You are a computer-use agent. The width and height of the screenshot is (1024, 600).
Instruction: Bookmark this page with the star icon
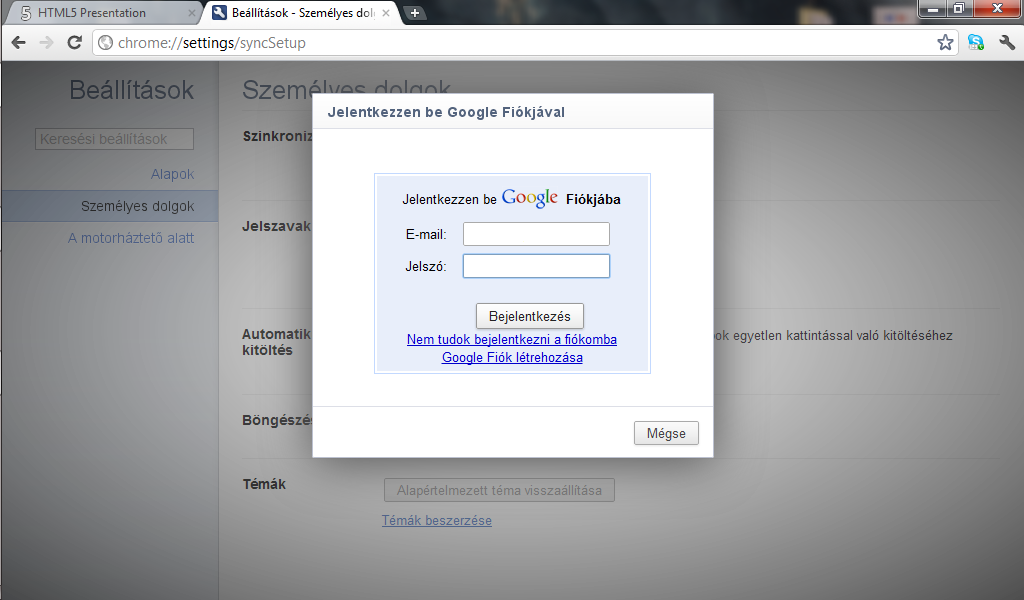tap(944, 43)
